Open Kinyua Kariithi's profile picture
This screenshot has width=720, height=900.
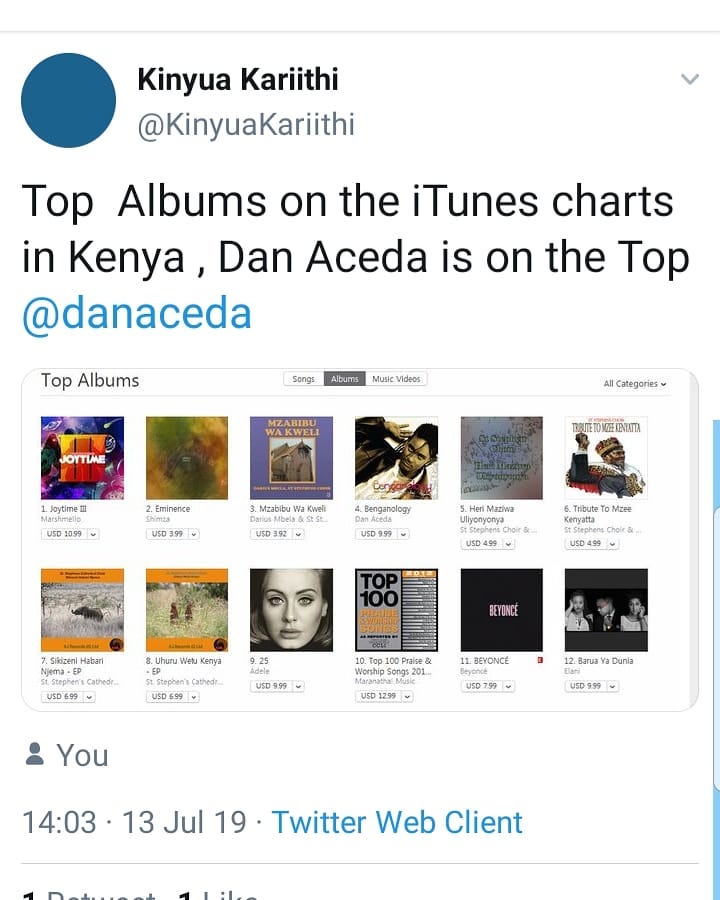[x=68, y=100]
